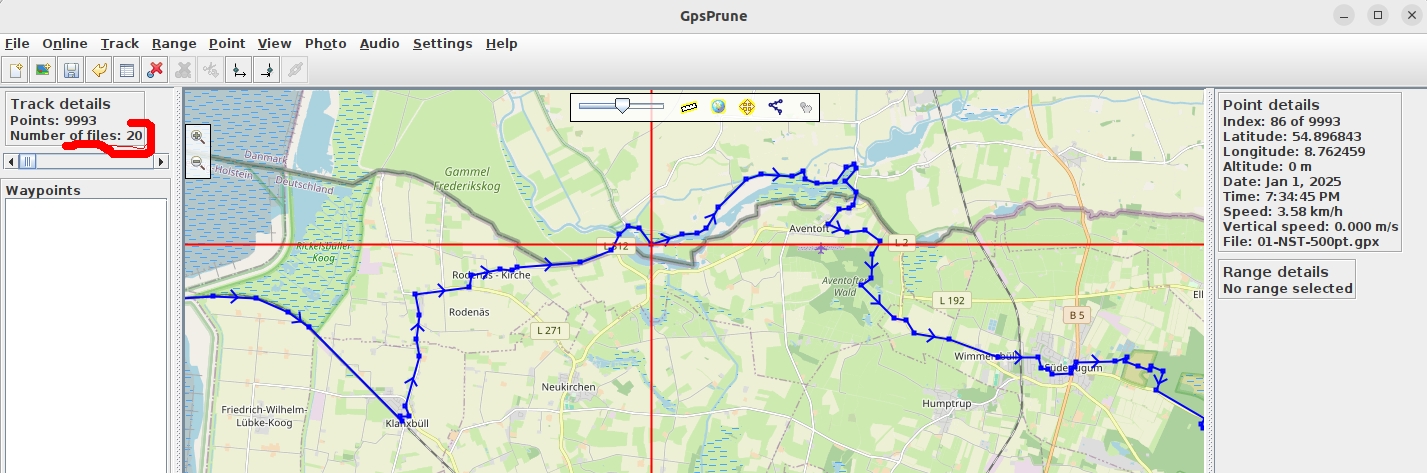The image size is (1427, 473).
Task: Zoom out on the map
Action: tap(198, 162)
